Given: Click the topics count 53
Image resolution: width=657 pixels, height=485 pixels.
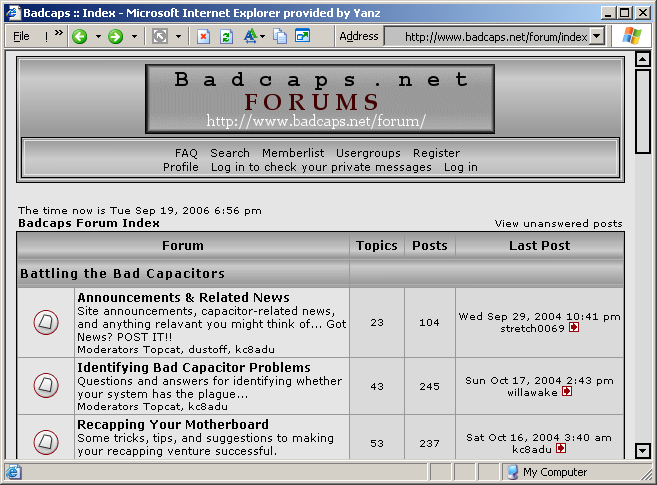Looking at the screenshot, I should 377,443.
